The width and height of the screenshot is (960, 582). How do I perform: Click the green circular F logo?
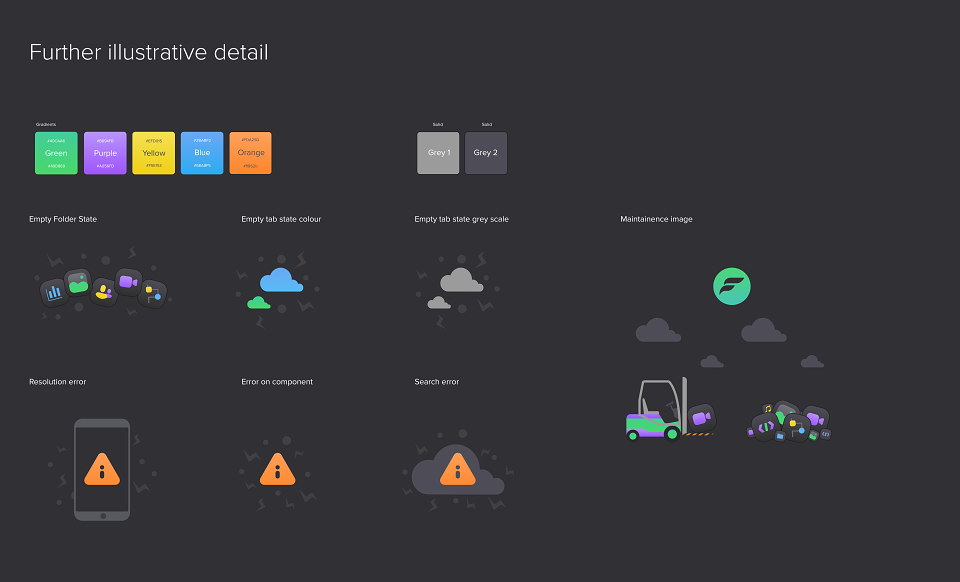pos(732,286)
